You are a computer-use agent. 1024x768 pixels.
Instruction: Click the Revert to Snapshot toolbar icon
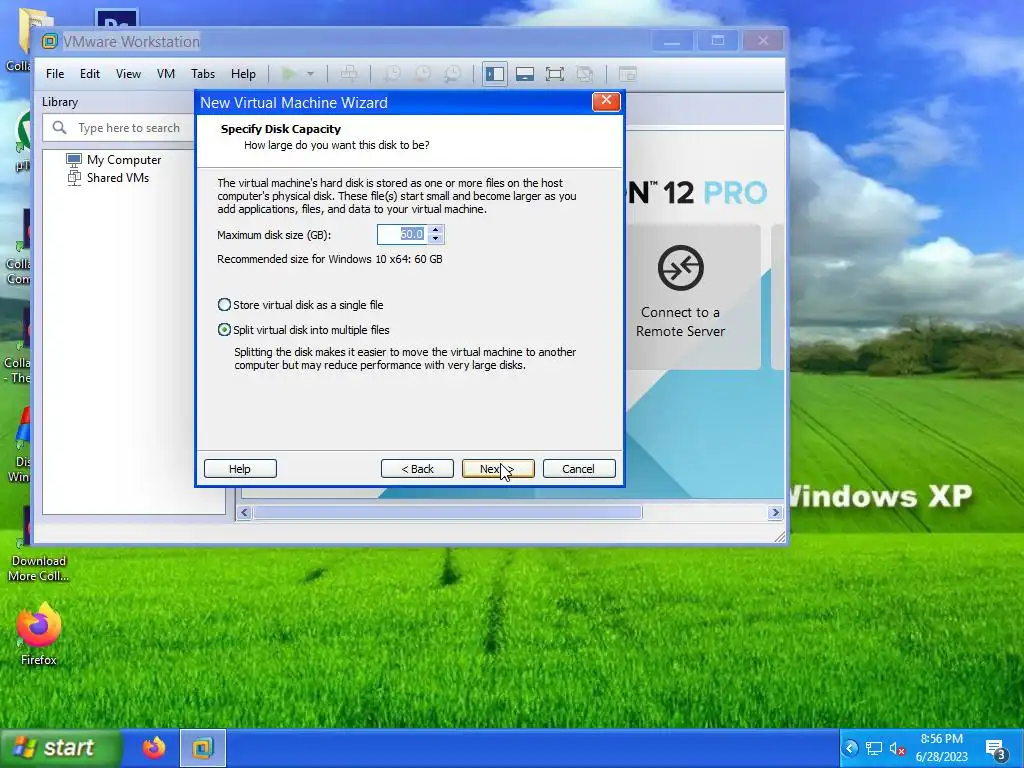click(423, 74)
